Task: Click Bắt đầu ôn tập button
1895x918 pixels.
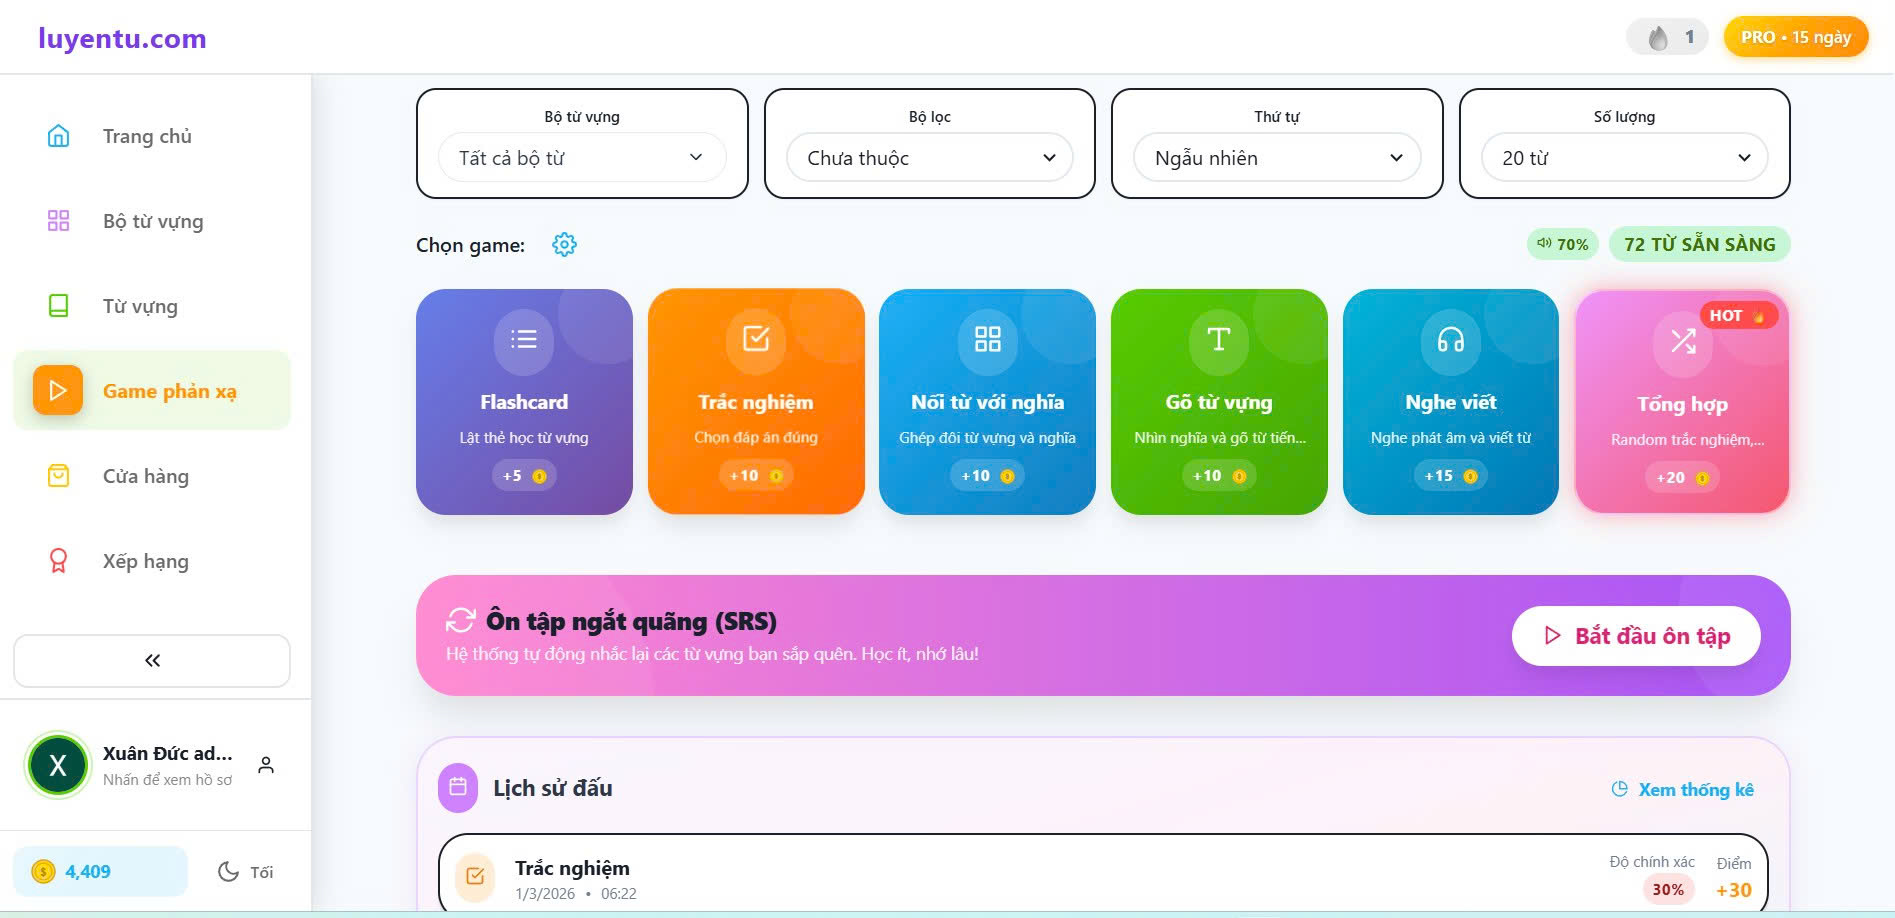Action: click(1636, 636)
